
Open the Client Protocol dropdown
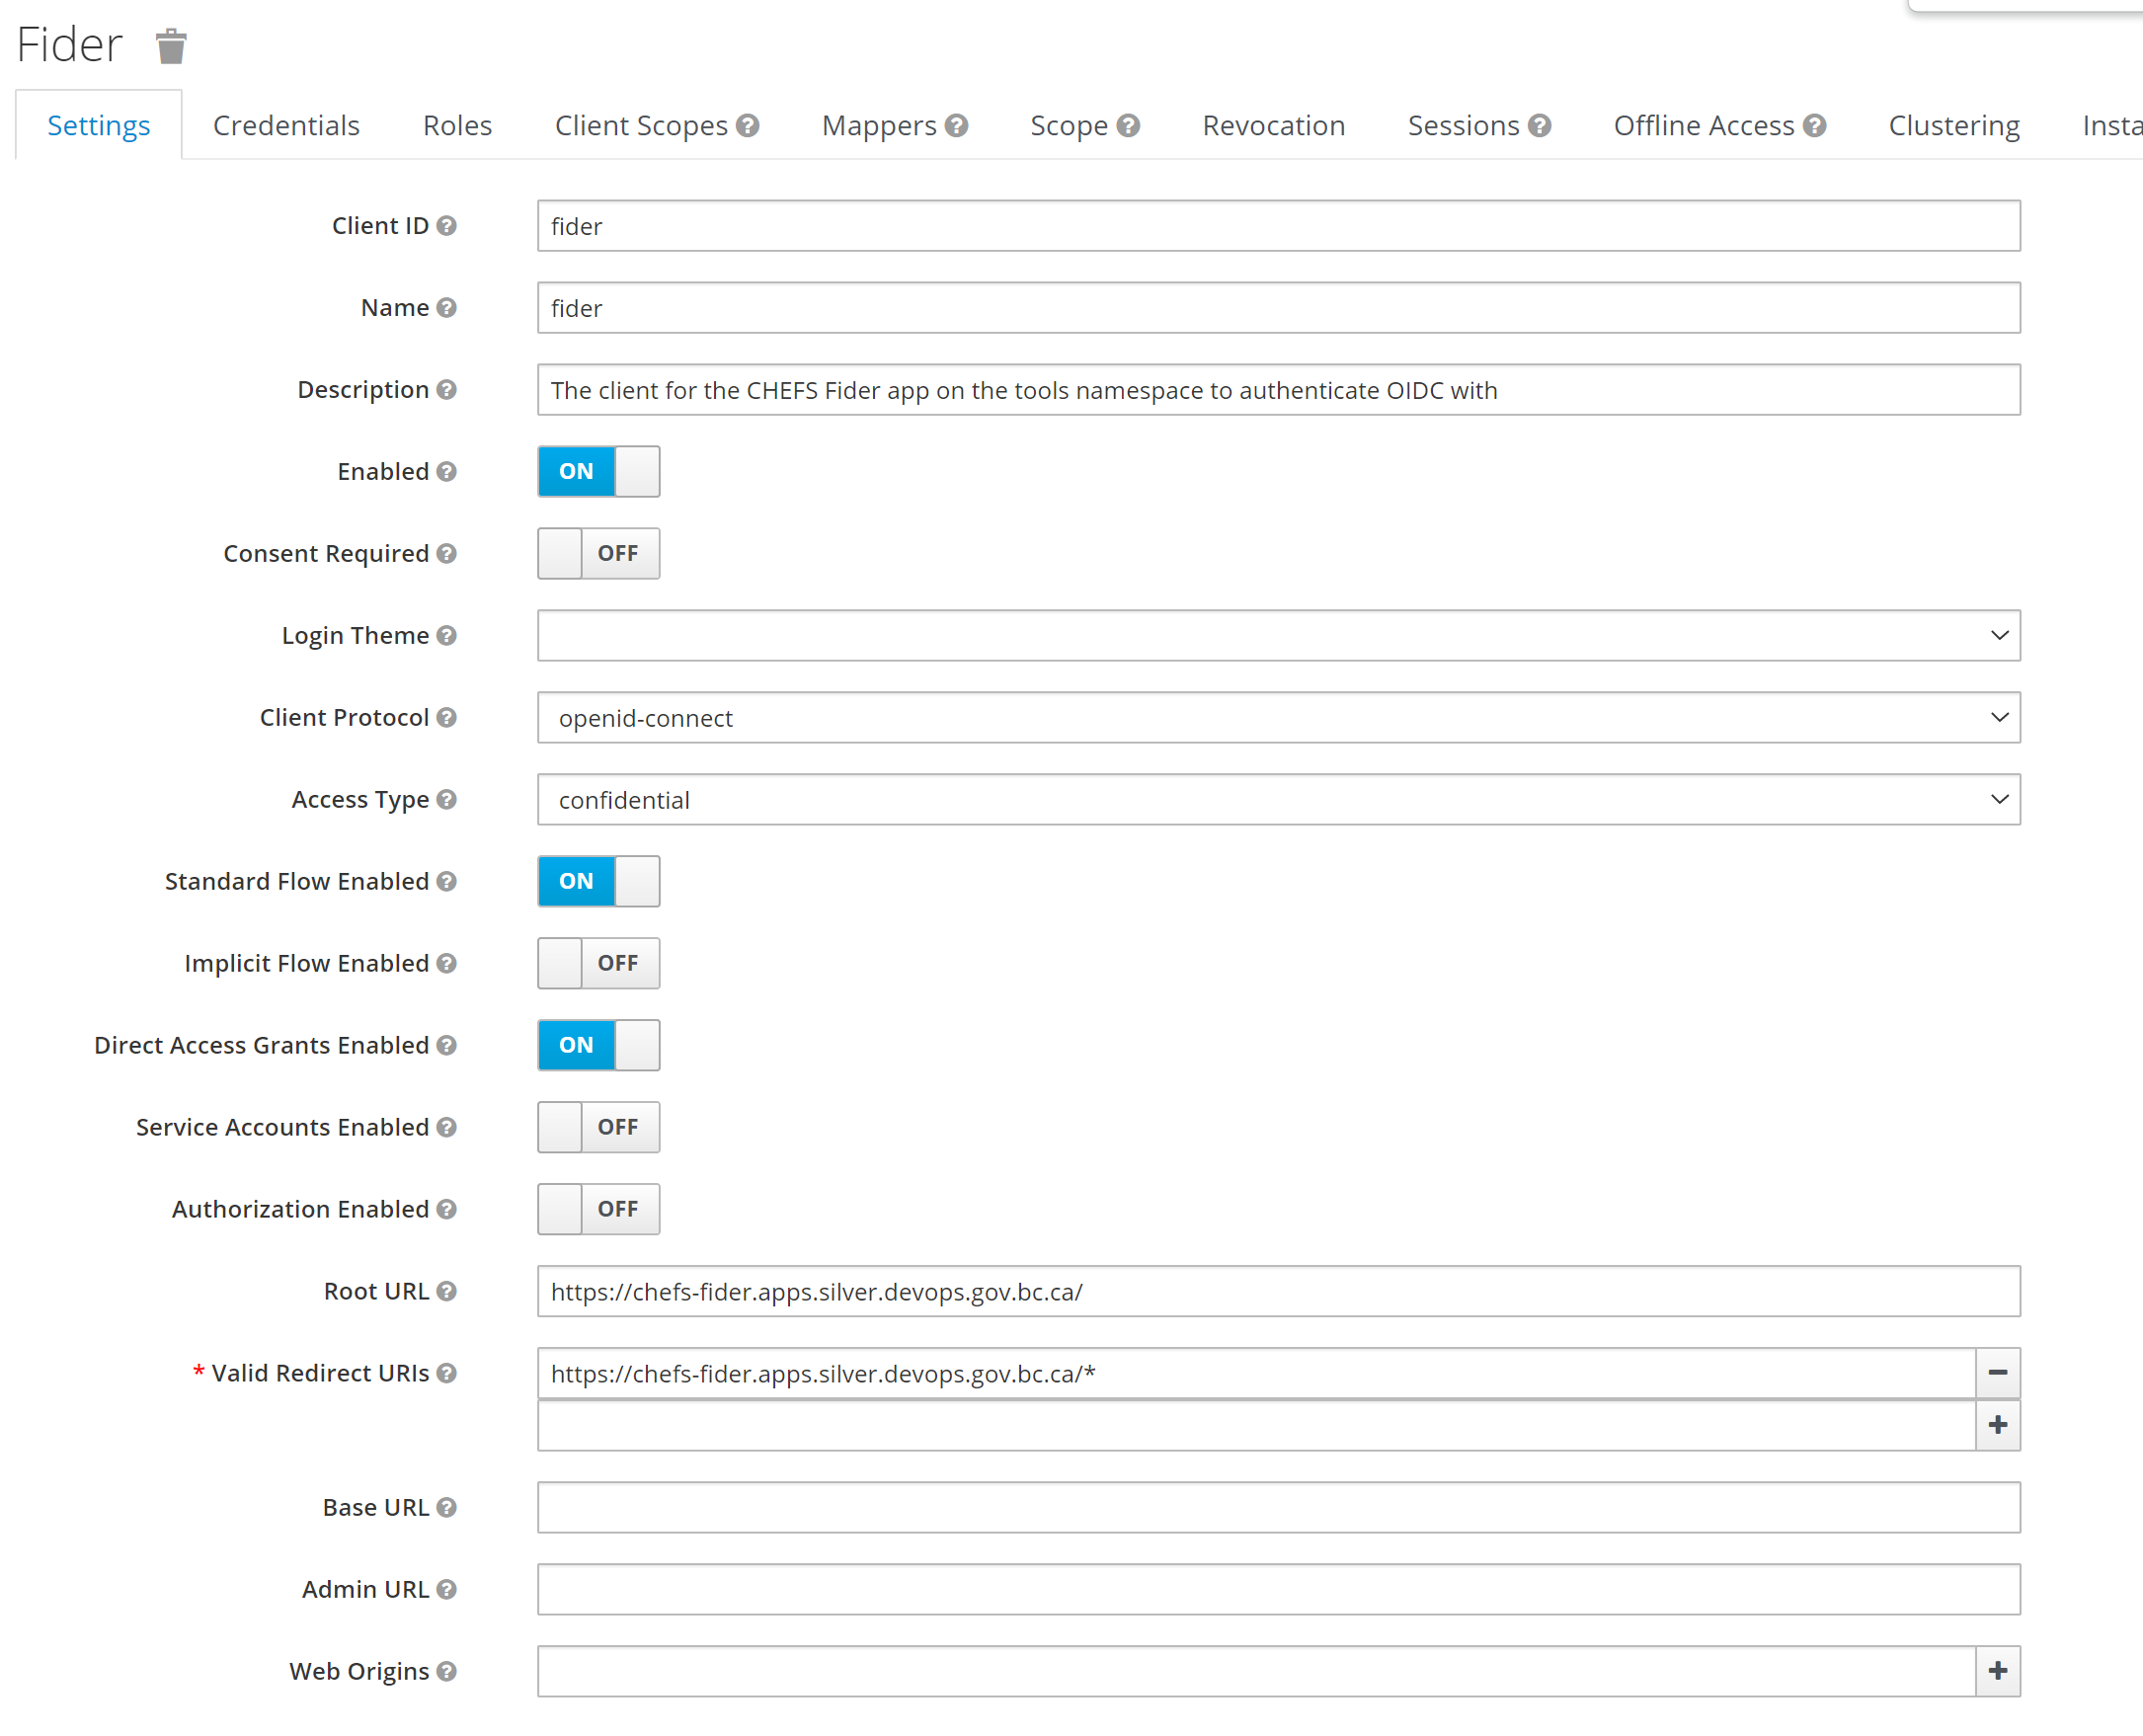pos(1279,718)
